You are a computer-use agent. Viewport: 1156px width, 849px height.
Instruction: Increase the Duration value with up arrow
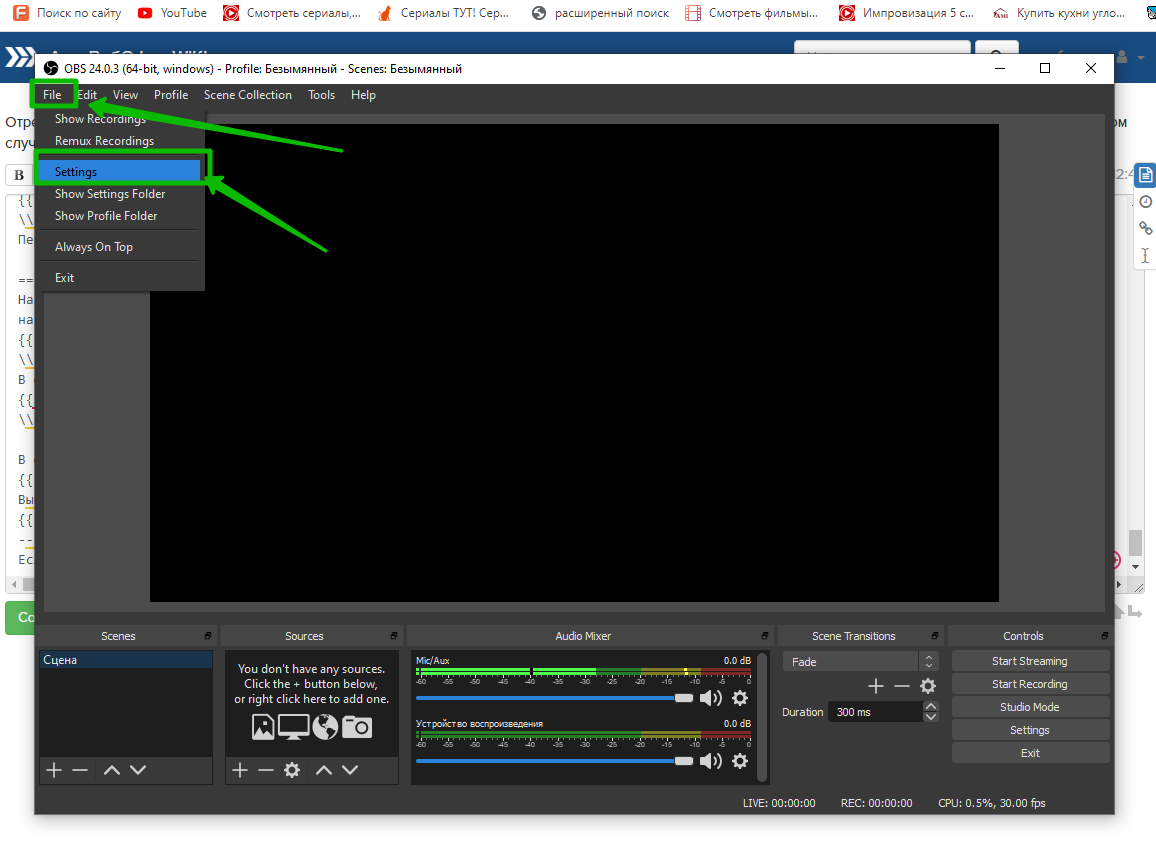click(x=931, y=707)
